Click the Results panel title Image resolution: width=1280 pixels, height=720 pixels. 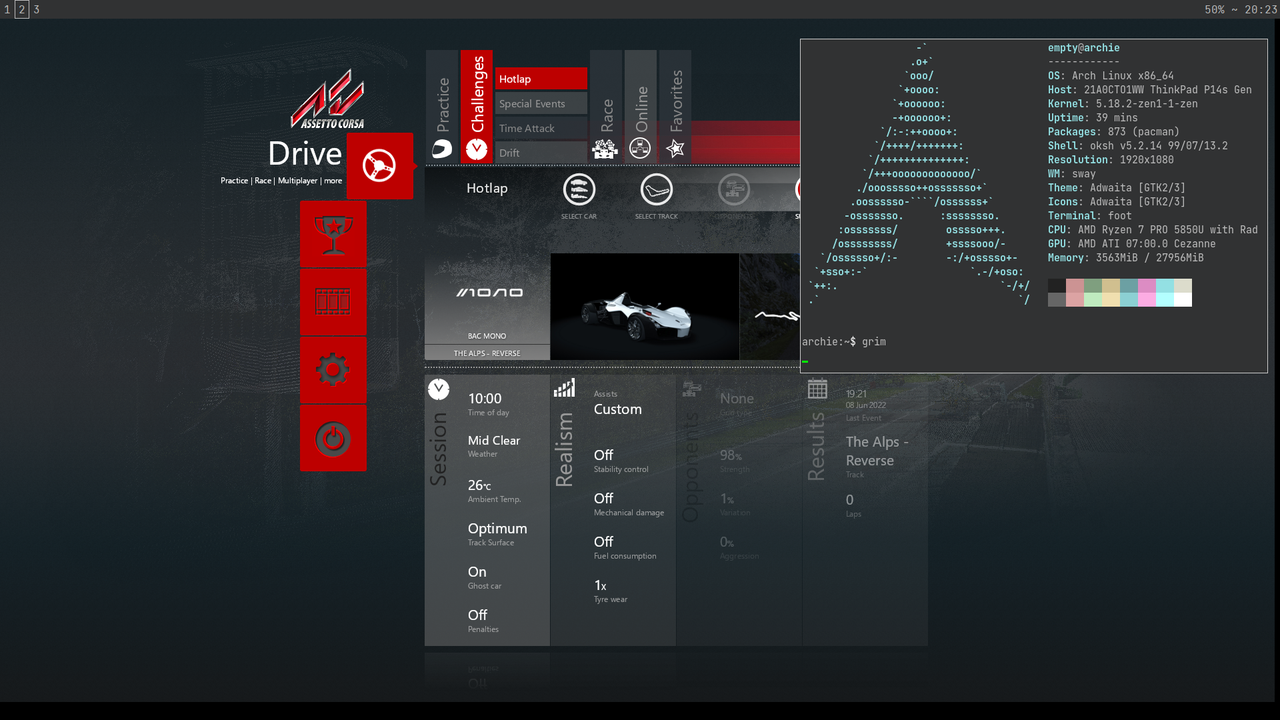click(x=817, y=445)
